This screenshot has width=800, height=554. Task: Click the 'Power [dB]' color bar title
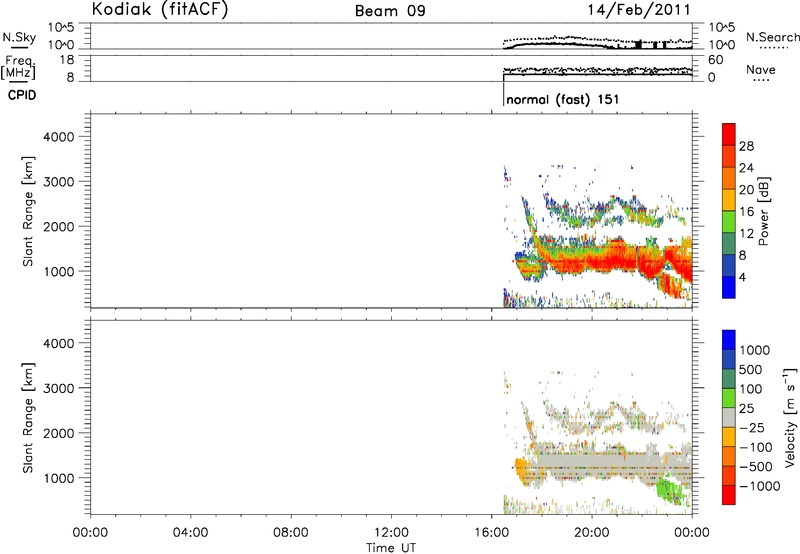coord(763,211)
